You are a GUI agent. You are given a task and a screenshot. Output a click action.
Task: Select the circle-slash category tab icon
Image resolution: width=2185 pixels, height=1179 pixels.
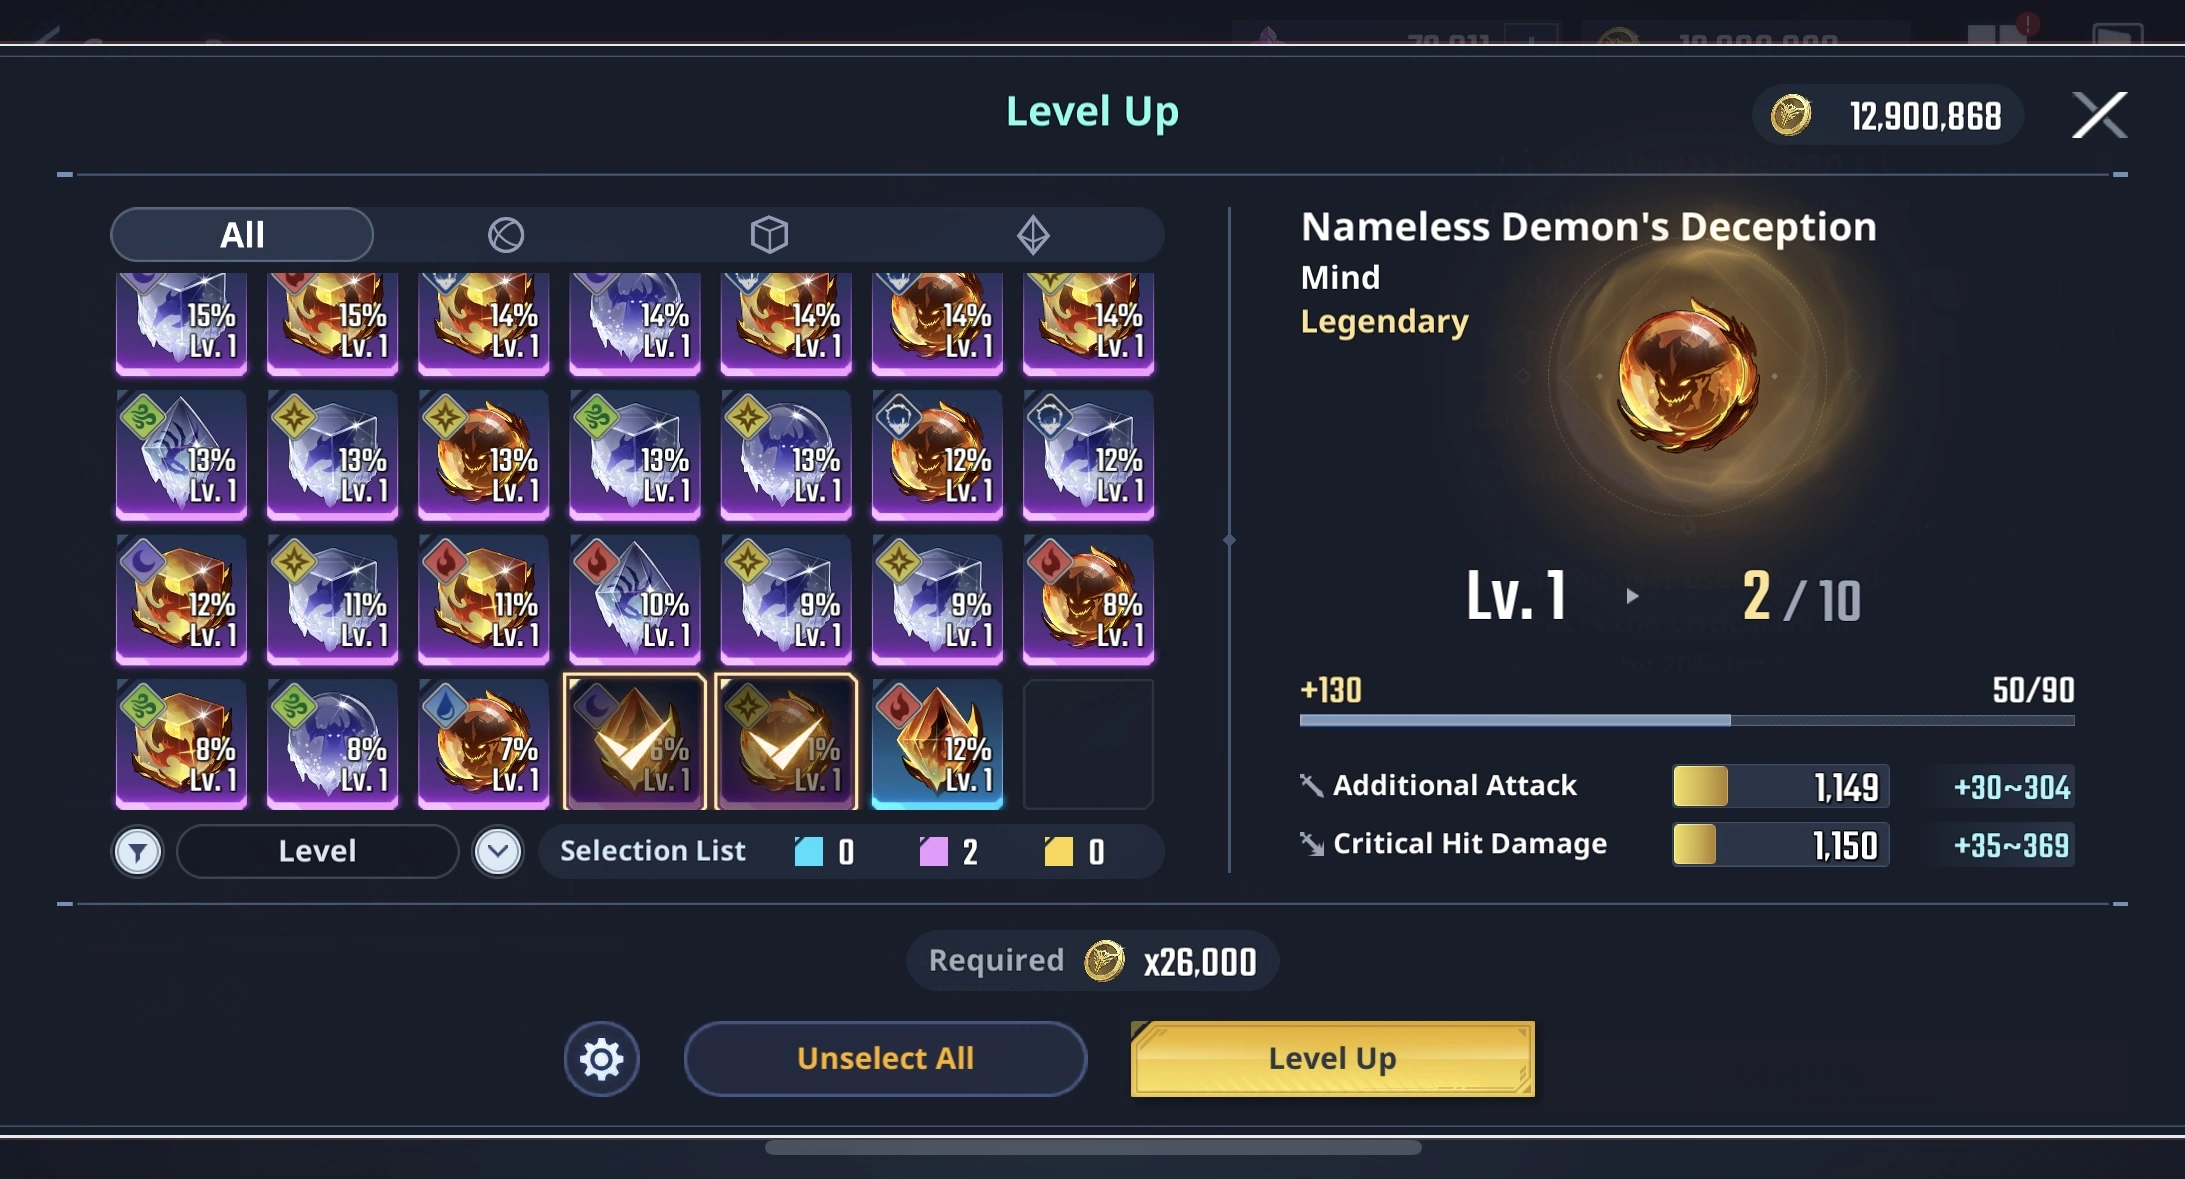coord(506,235)
